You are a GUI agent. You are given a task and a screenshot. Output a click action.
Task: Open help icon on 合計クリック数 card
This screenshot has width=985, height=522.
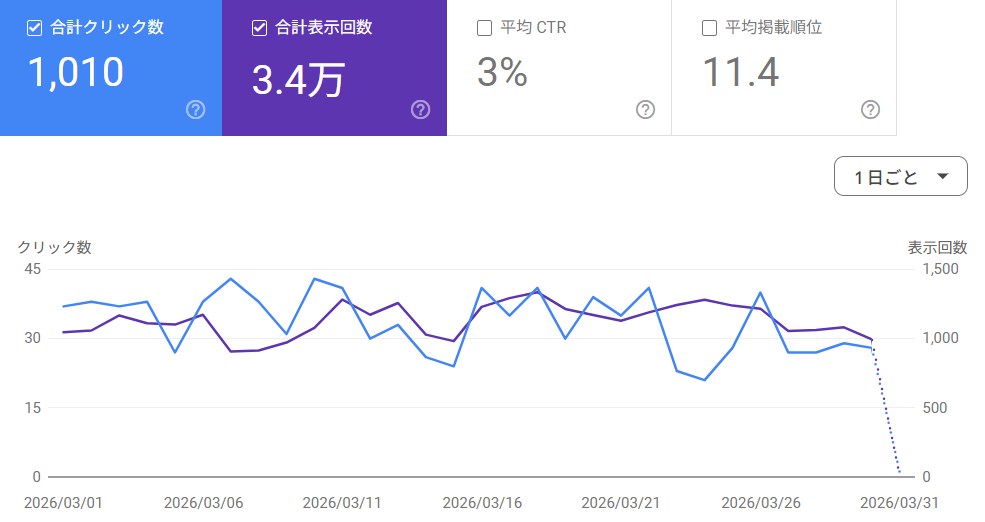pyautogui.click(x=196, y=110)
